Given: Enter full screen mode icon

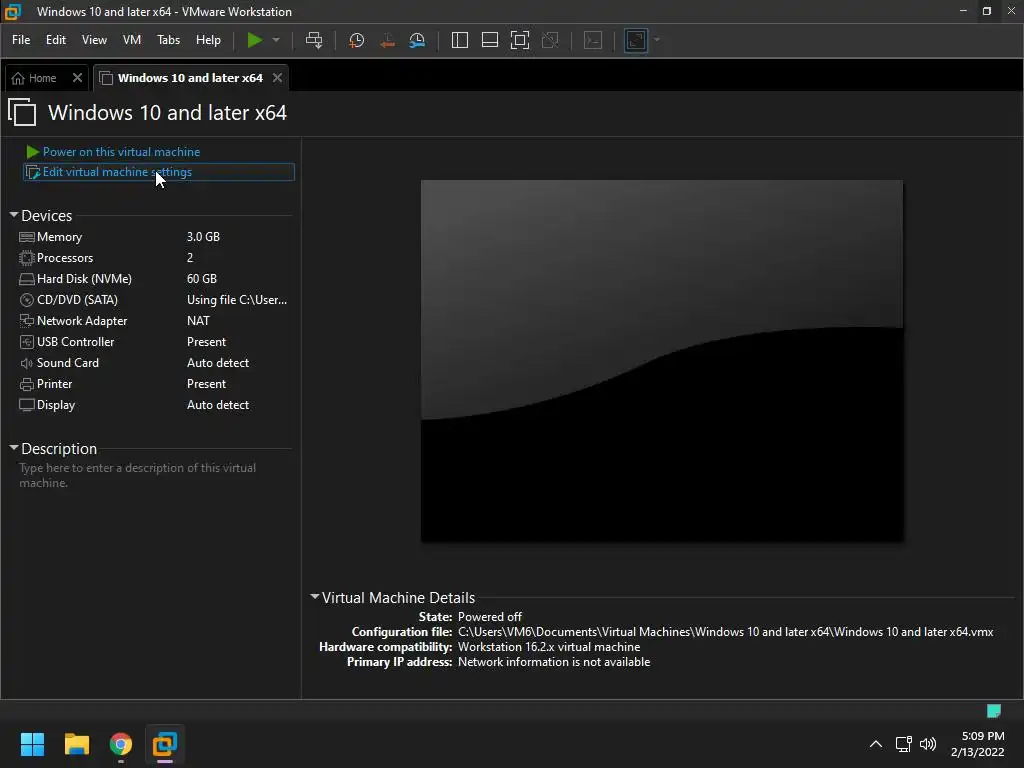Looking at the screenshot, I should coord(520,40).
